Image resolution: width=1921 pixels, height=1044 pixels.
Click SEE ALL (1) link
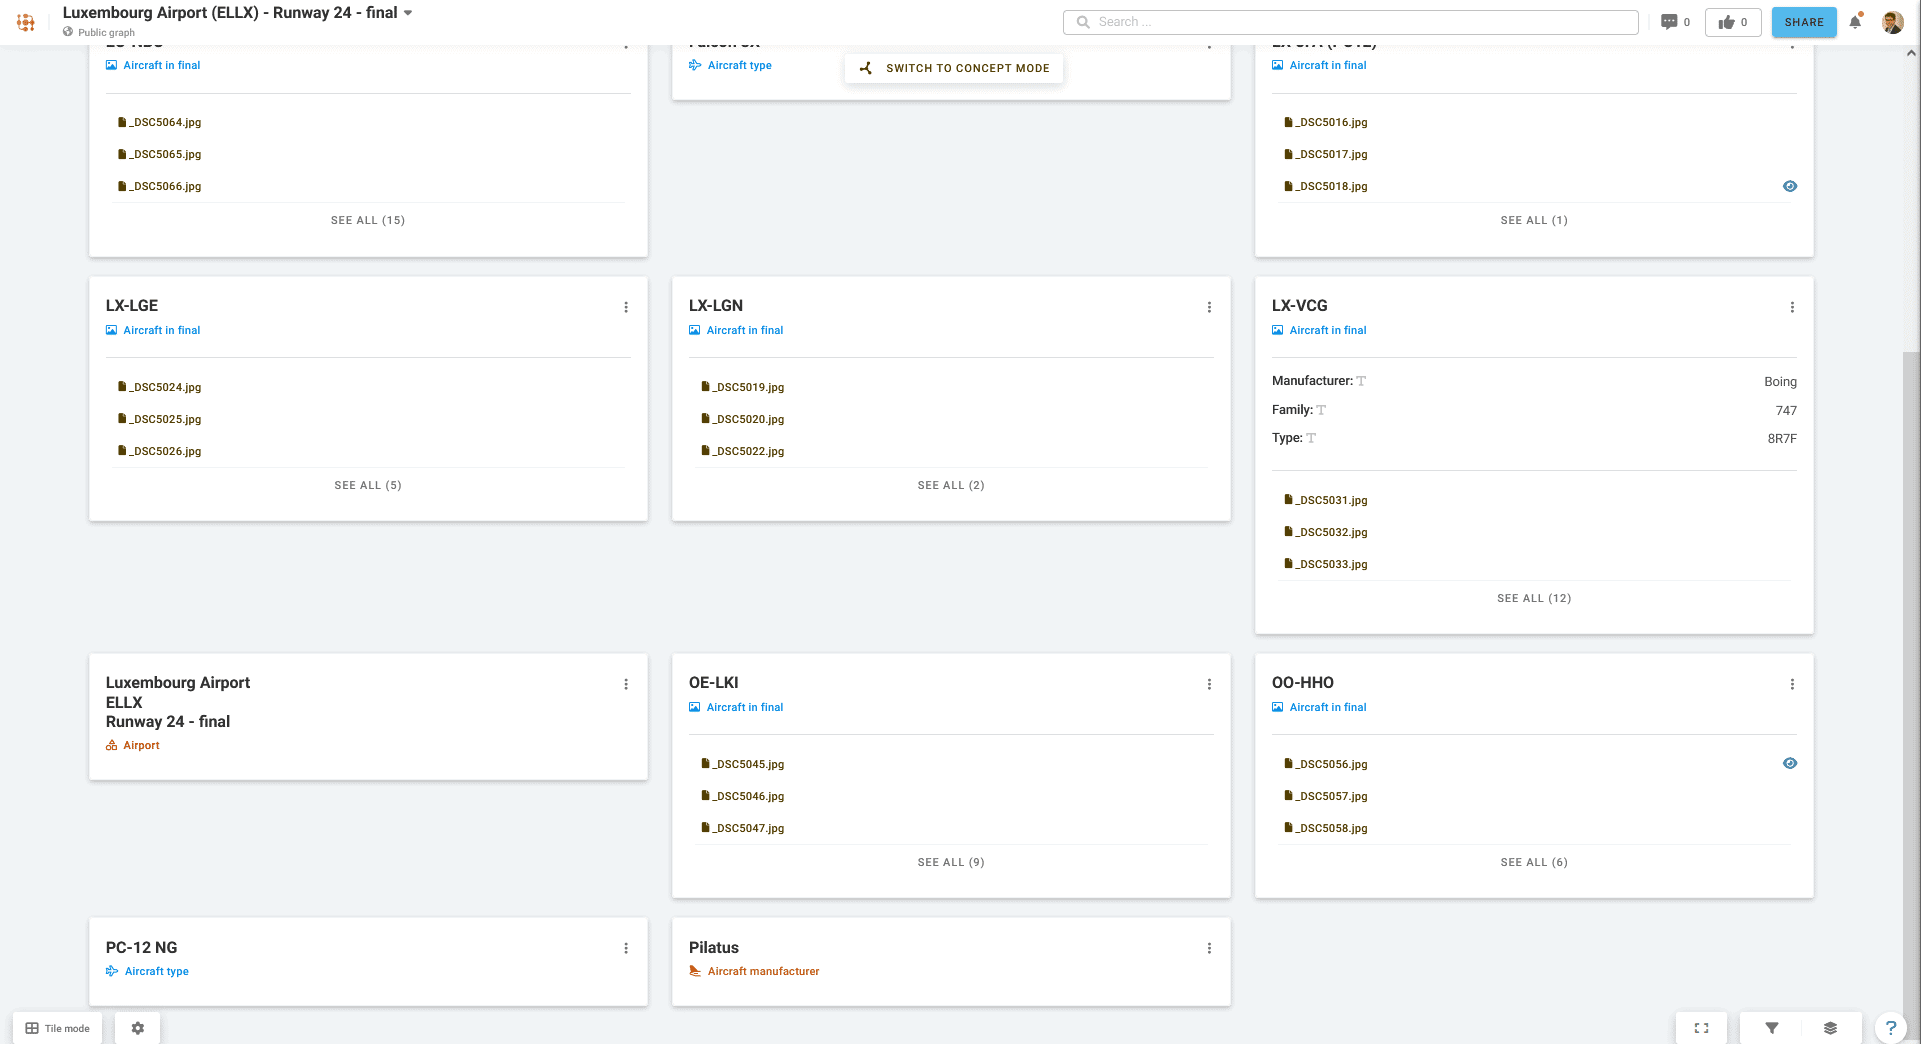pos(1534,220)
